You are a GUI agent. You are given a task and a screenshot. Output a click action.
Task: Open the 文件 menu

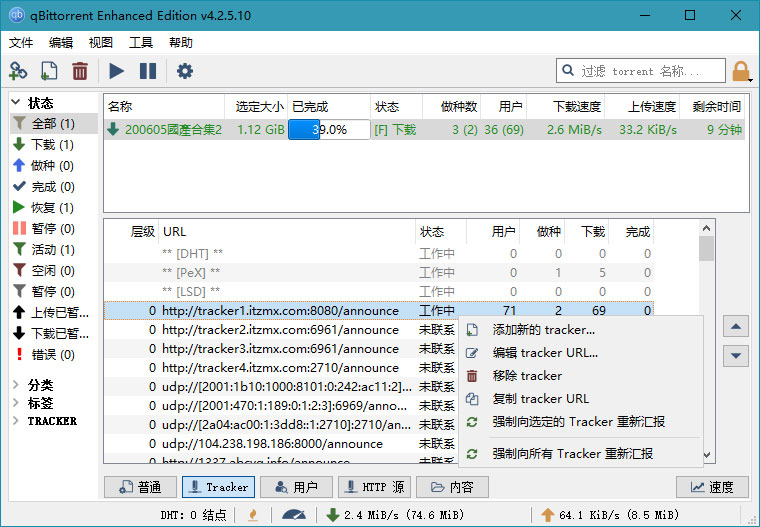pos(21,43)
